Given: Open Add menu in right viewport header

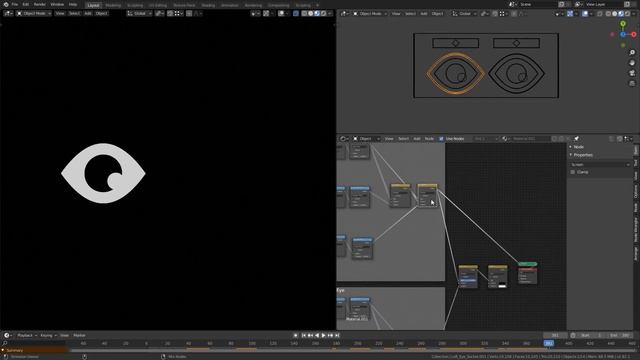Looking at the screenshot, I should point(424,13).
